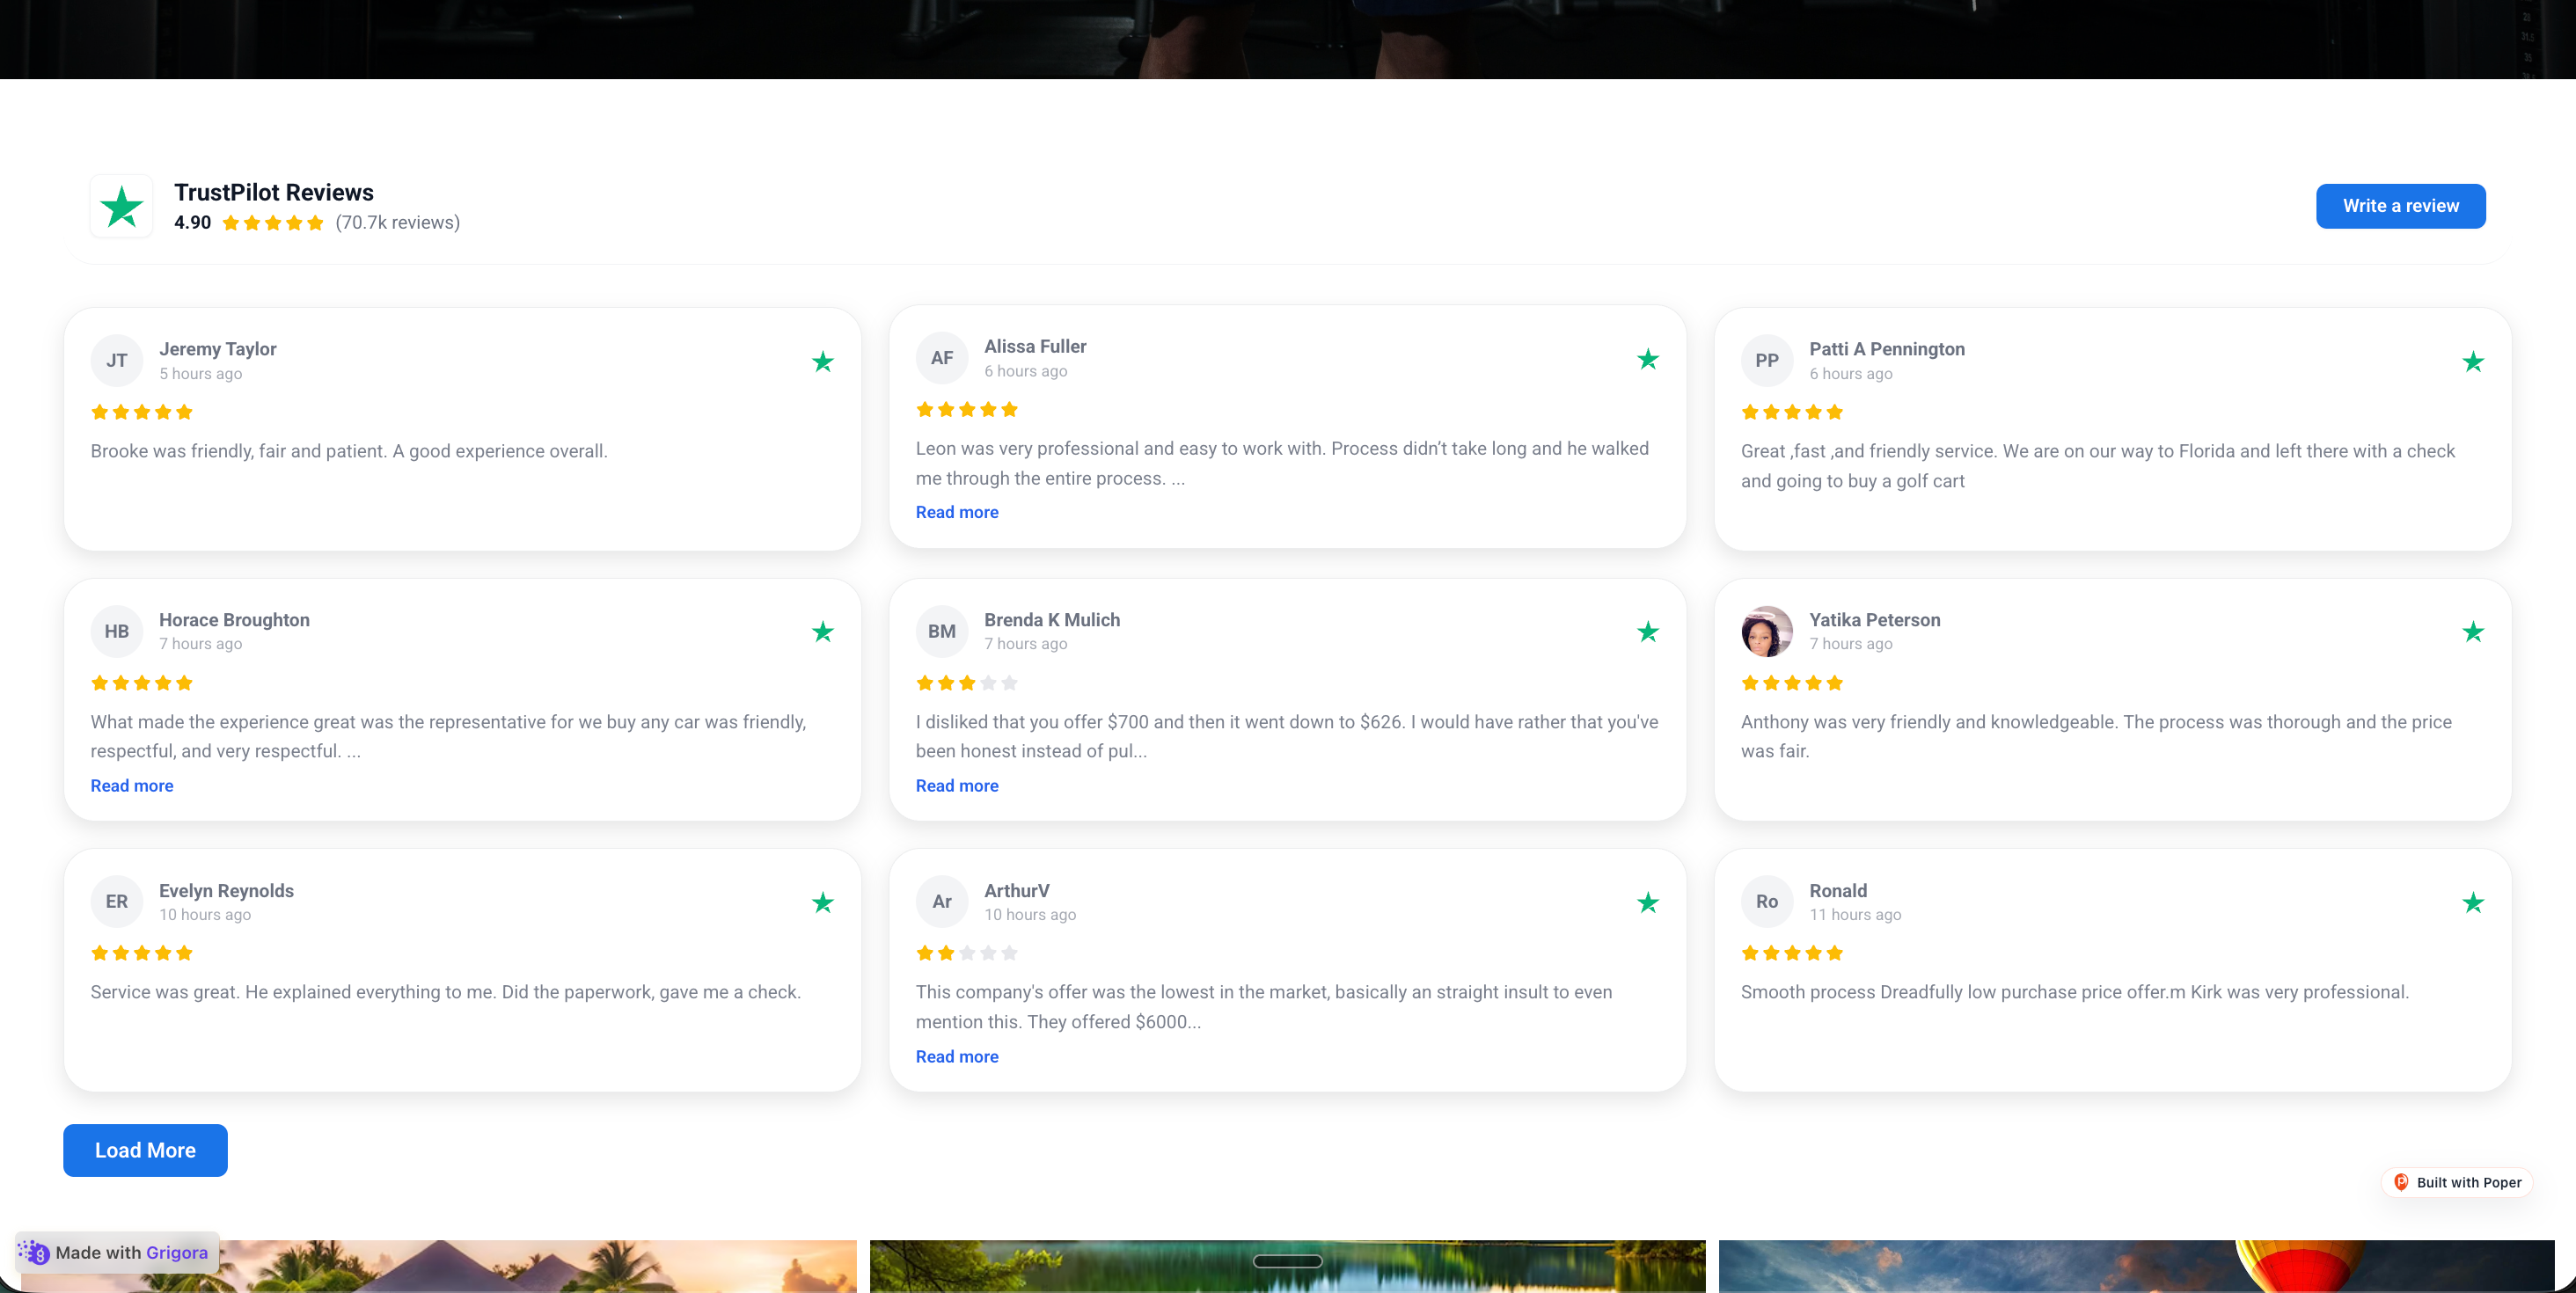
Task: Click the '5 hours ago' timestamp
Action: coord(200,374)
